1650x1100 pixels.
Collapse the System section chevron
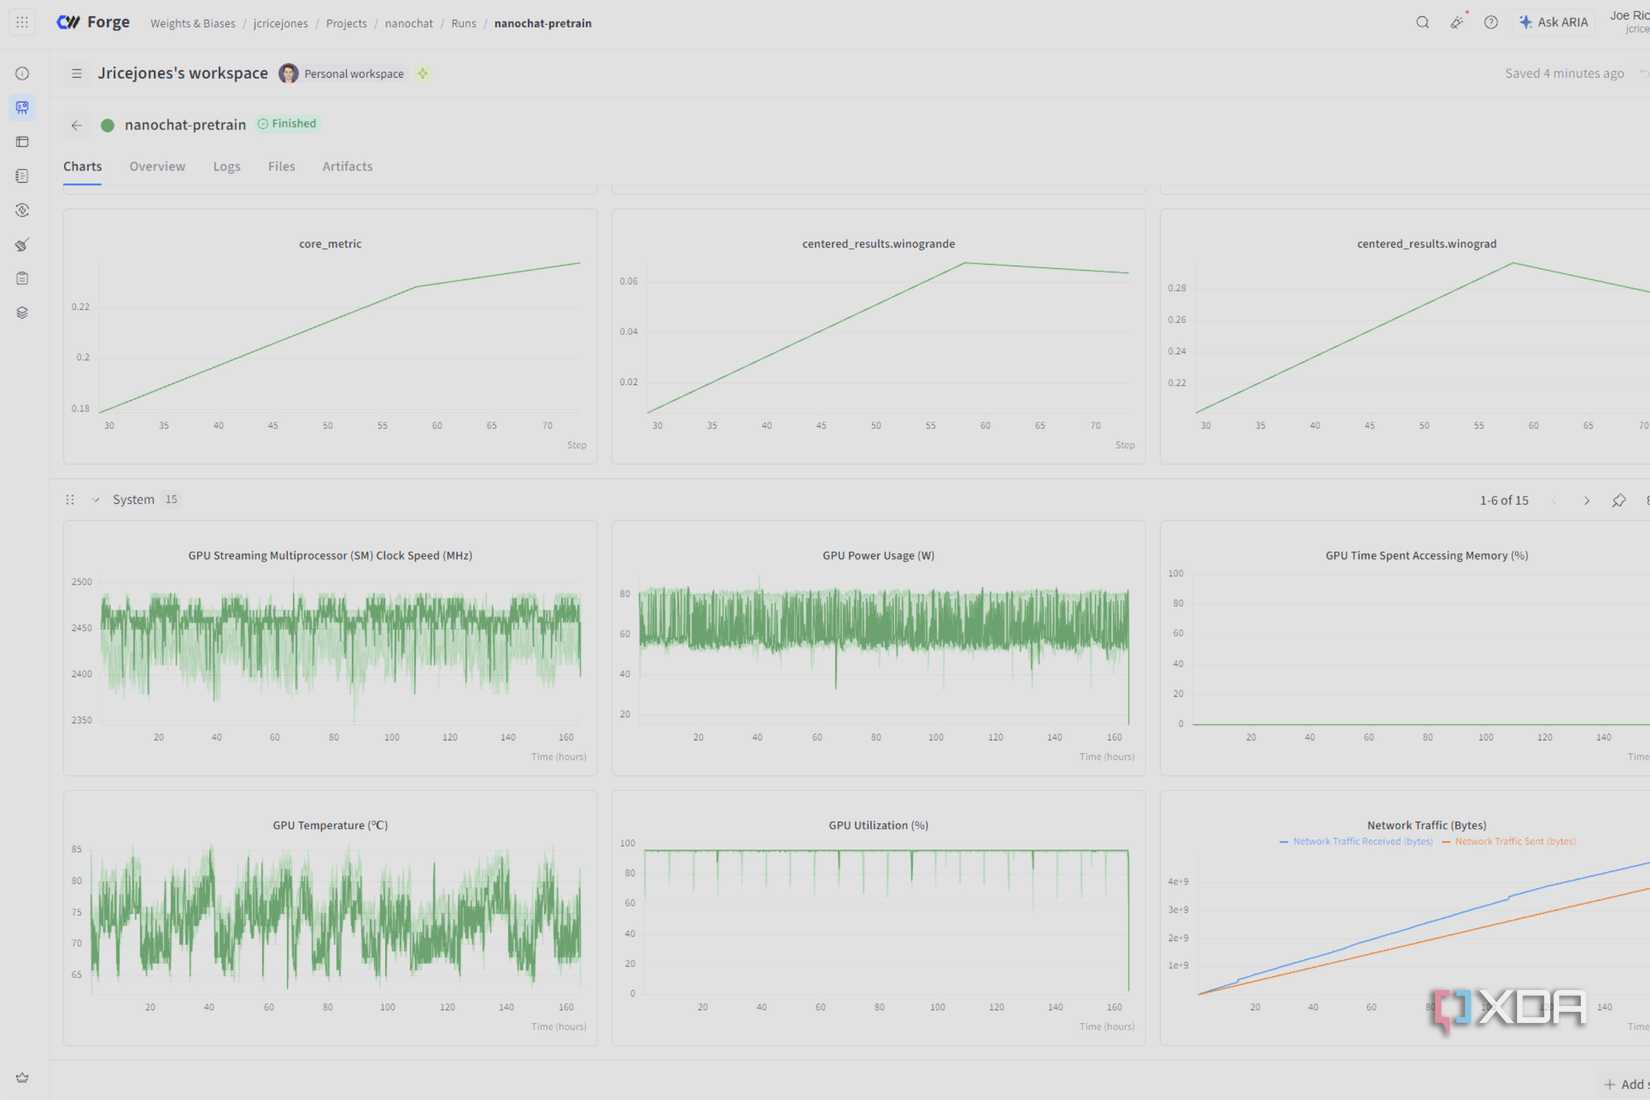coord(96,500)
